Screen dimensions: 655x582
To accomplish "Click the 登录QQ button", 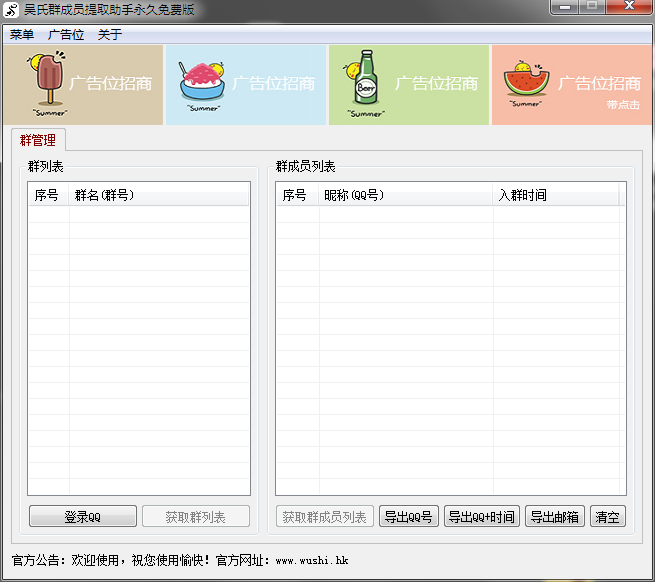I will [83, 516].
